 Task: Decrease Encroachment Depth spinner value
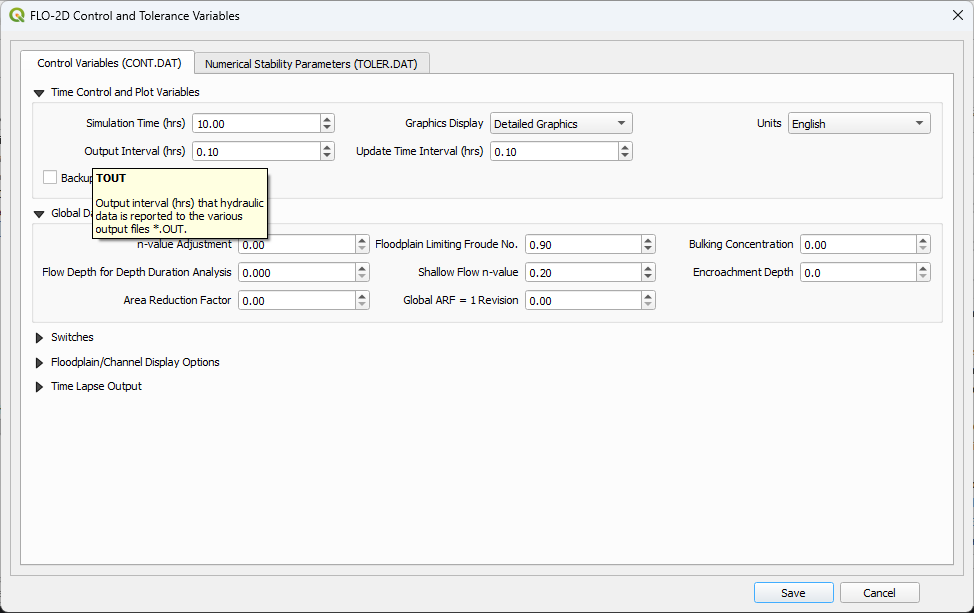(x=923, y=277)
